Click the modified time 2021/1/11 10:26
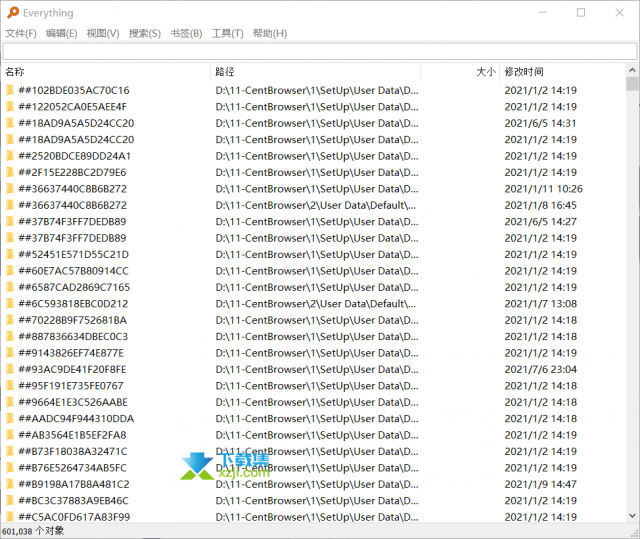 pos(544,189)
